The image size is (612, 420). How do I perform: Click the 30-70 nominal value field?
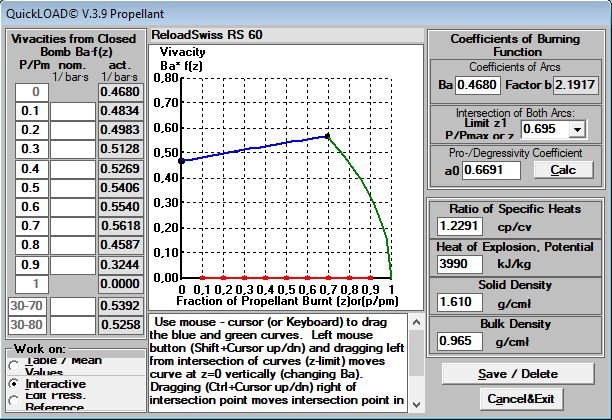coord(73,305)
